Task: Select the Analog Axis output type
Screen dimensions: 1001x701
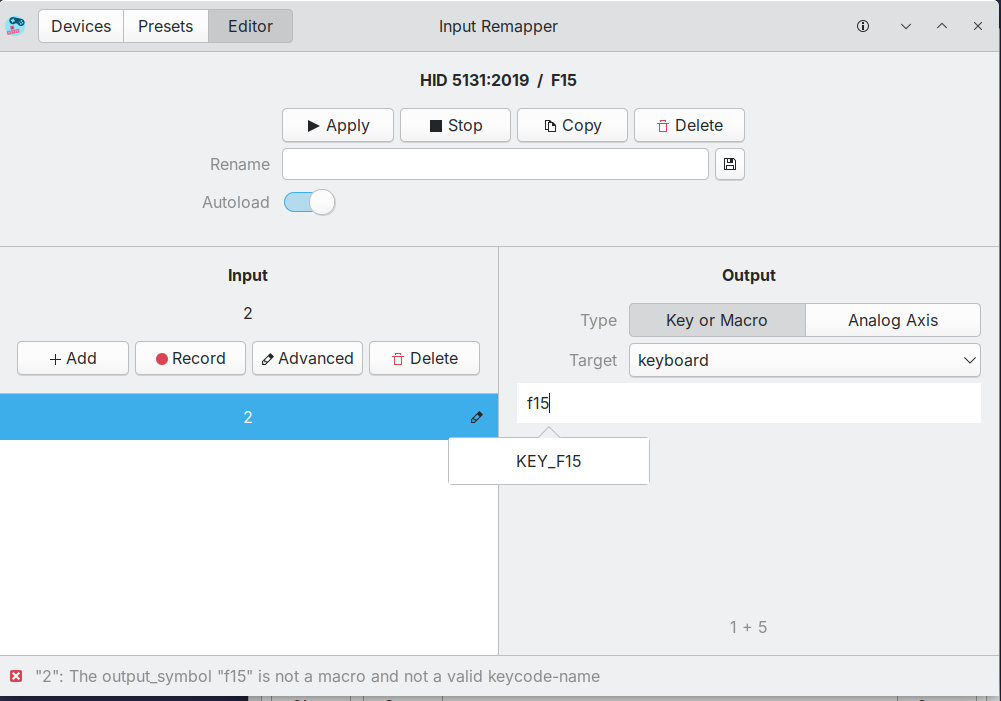Action: [x=892, y=320]
